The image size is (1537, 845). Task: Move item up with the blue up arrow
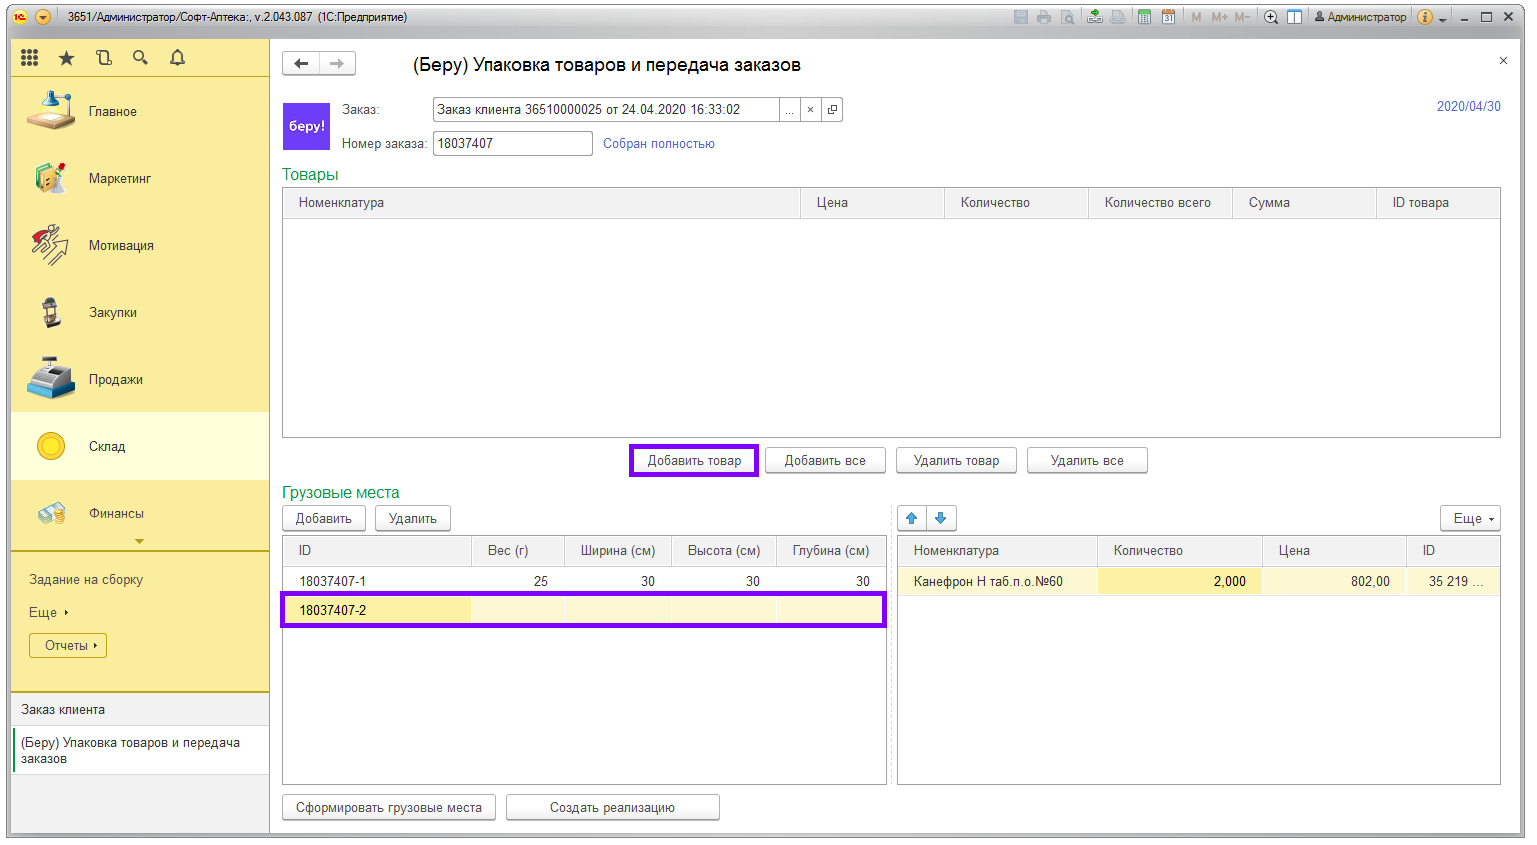[911, 518]
